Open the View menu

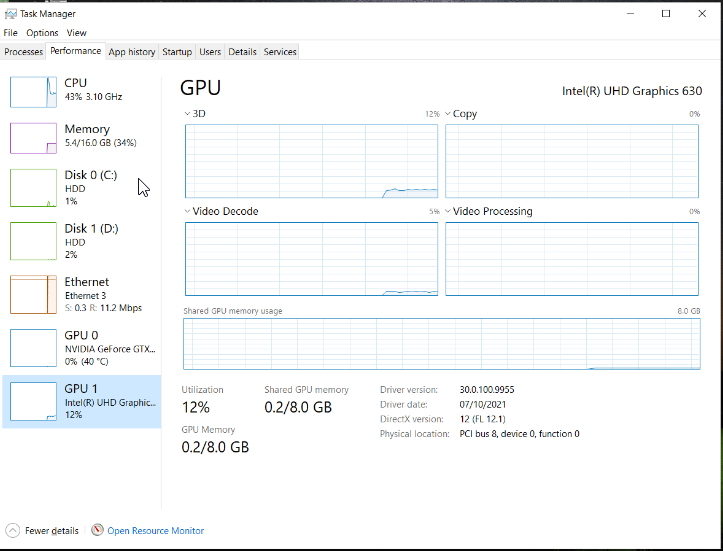tap(77, 33)
